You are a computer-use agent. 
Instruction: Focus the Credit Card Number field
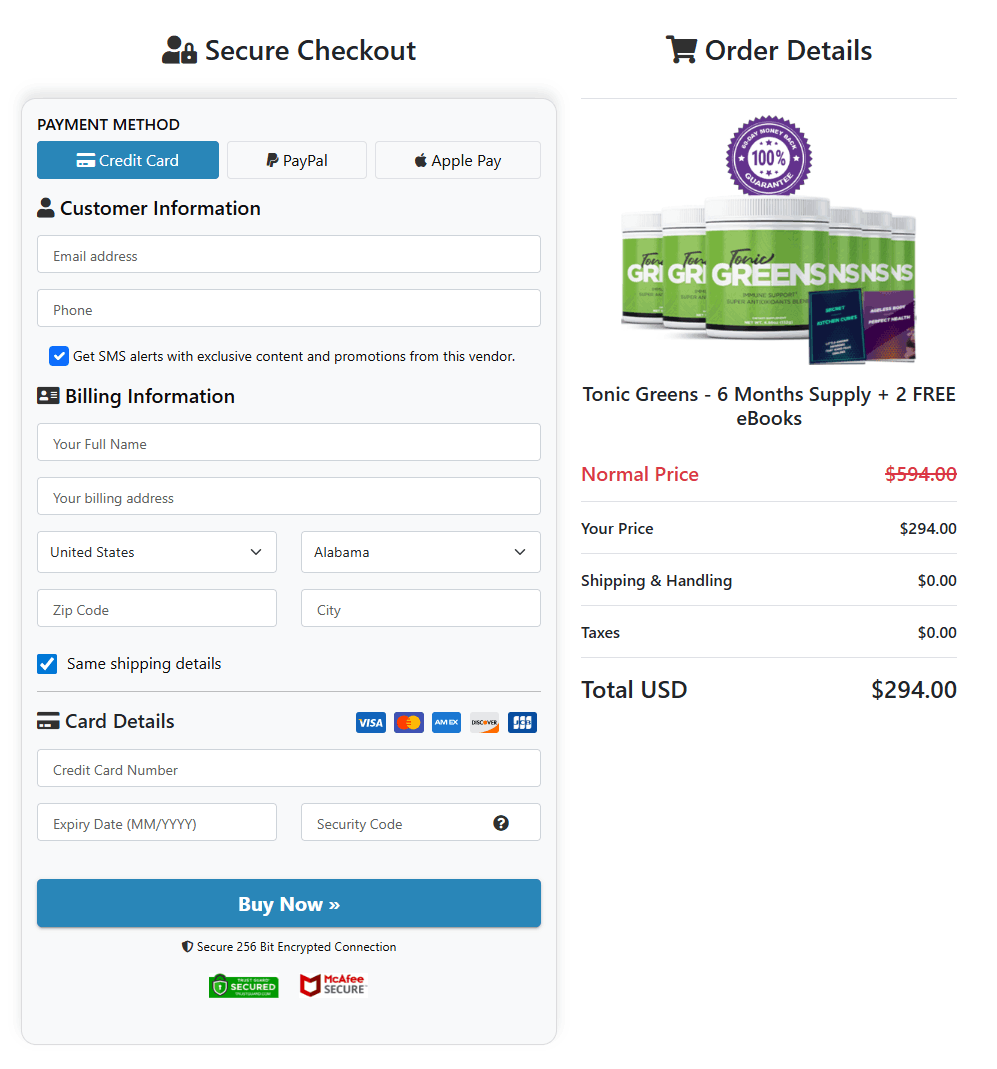point(289,770)
